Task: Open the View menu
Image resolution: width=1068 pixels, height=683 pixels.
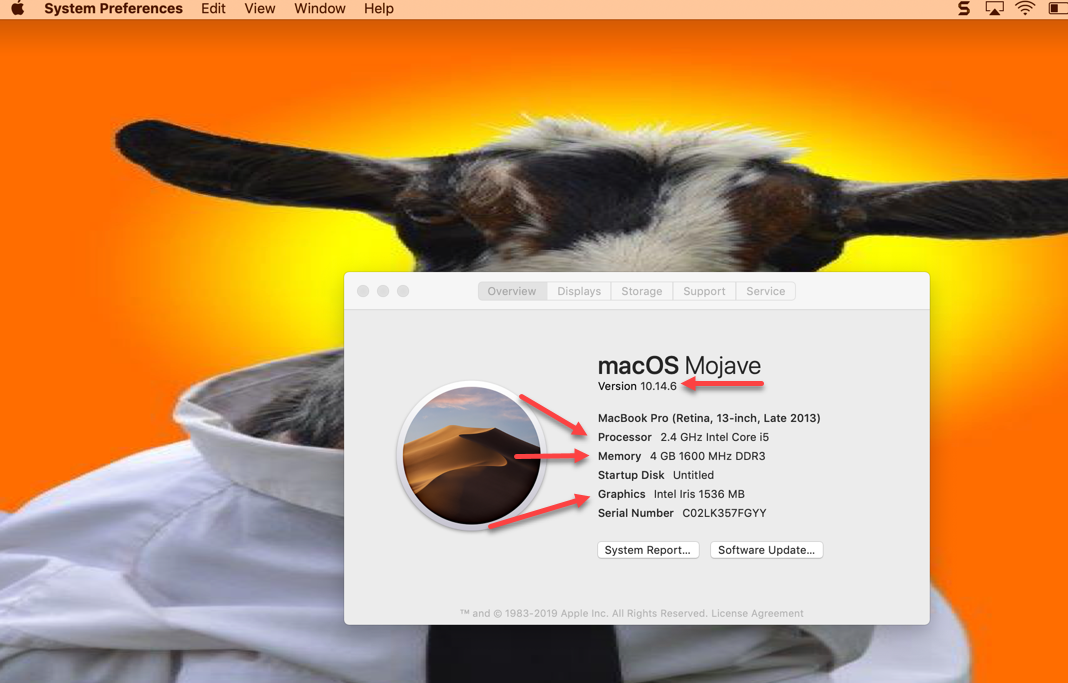Action: coord(260,8)
